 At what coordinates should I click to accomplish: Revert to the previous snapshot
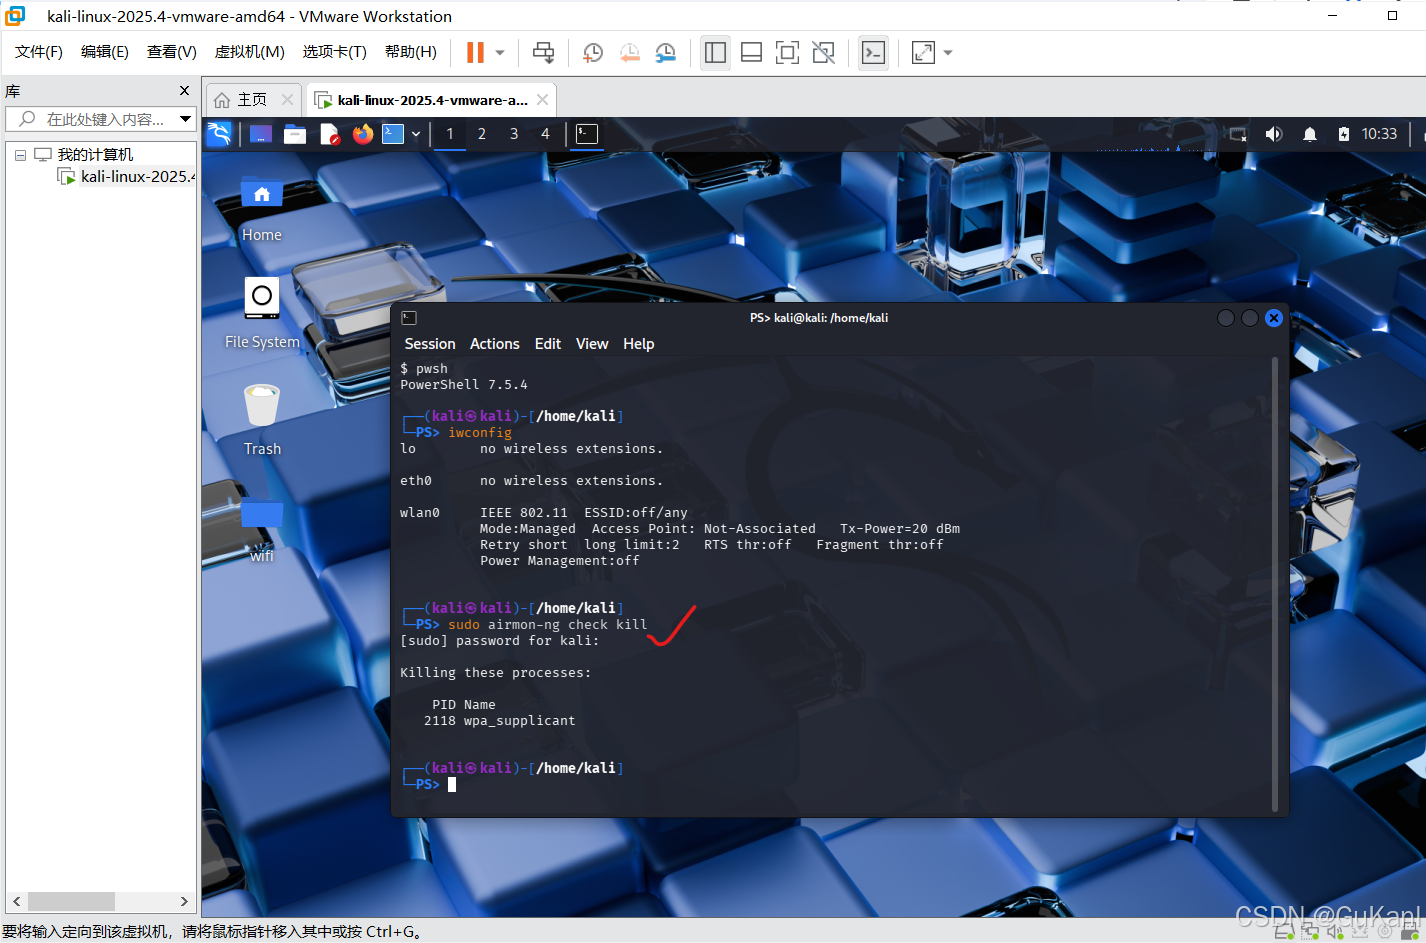coord(629,52)
